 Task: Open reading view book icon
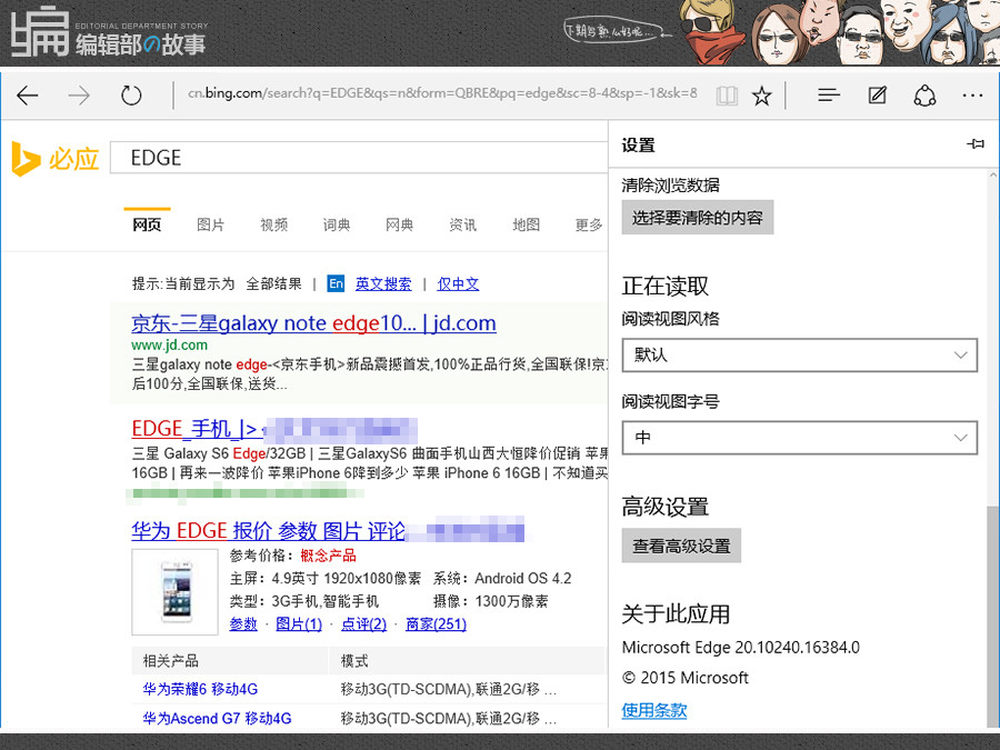tap(726, 96)
